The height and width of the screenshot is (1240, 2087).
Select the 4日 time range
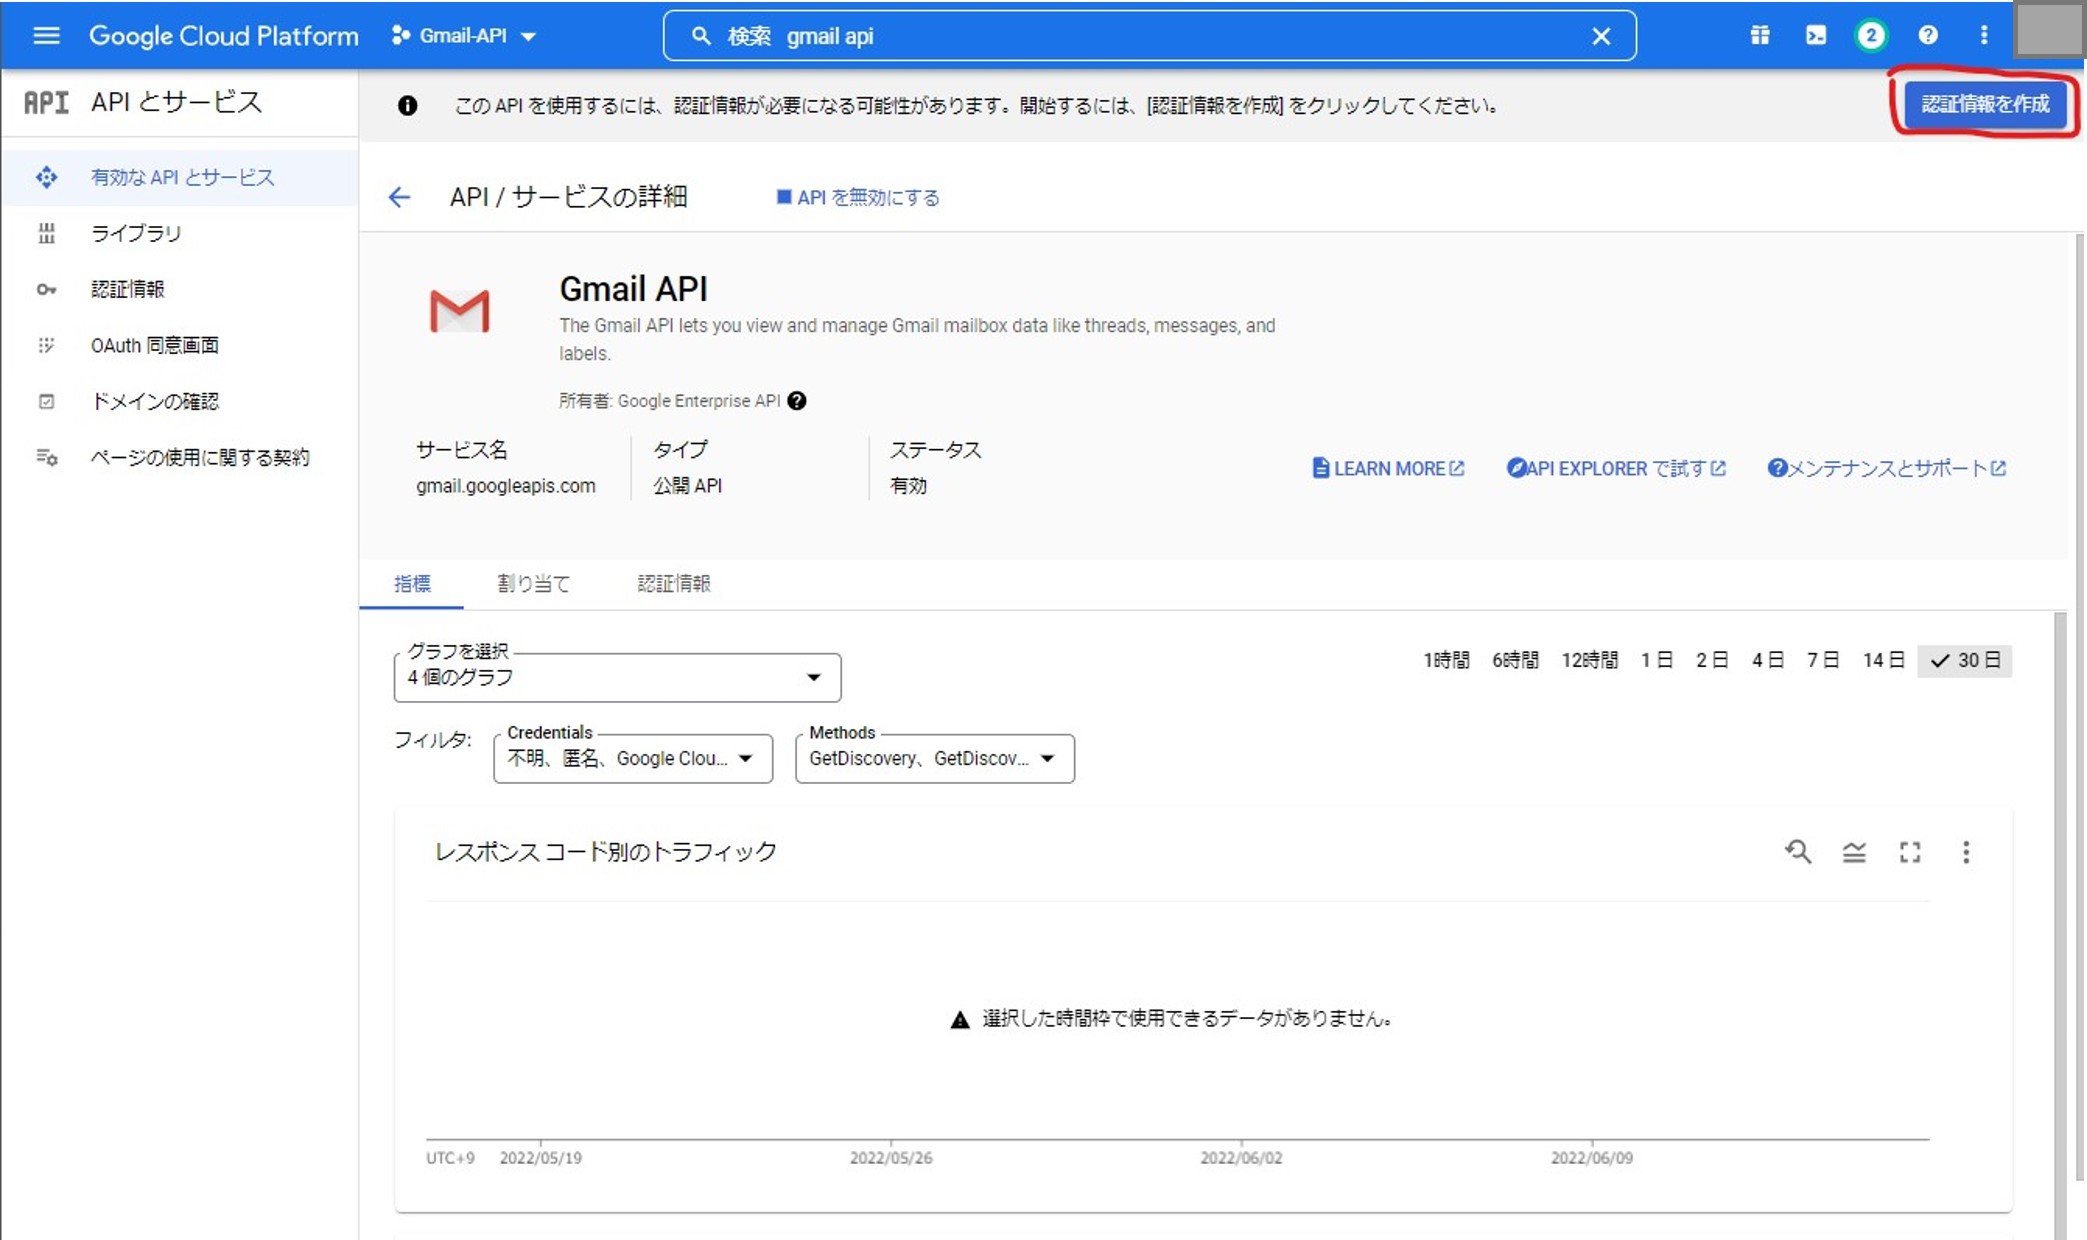click(1767, 660)
